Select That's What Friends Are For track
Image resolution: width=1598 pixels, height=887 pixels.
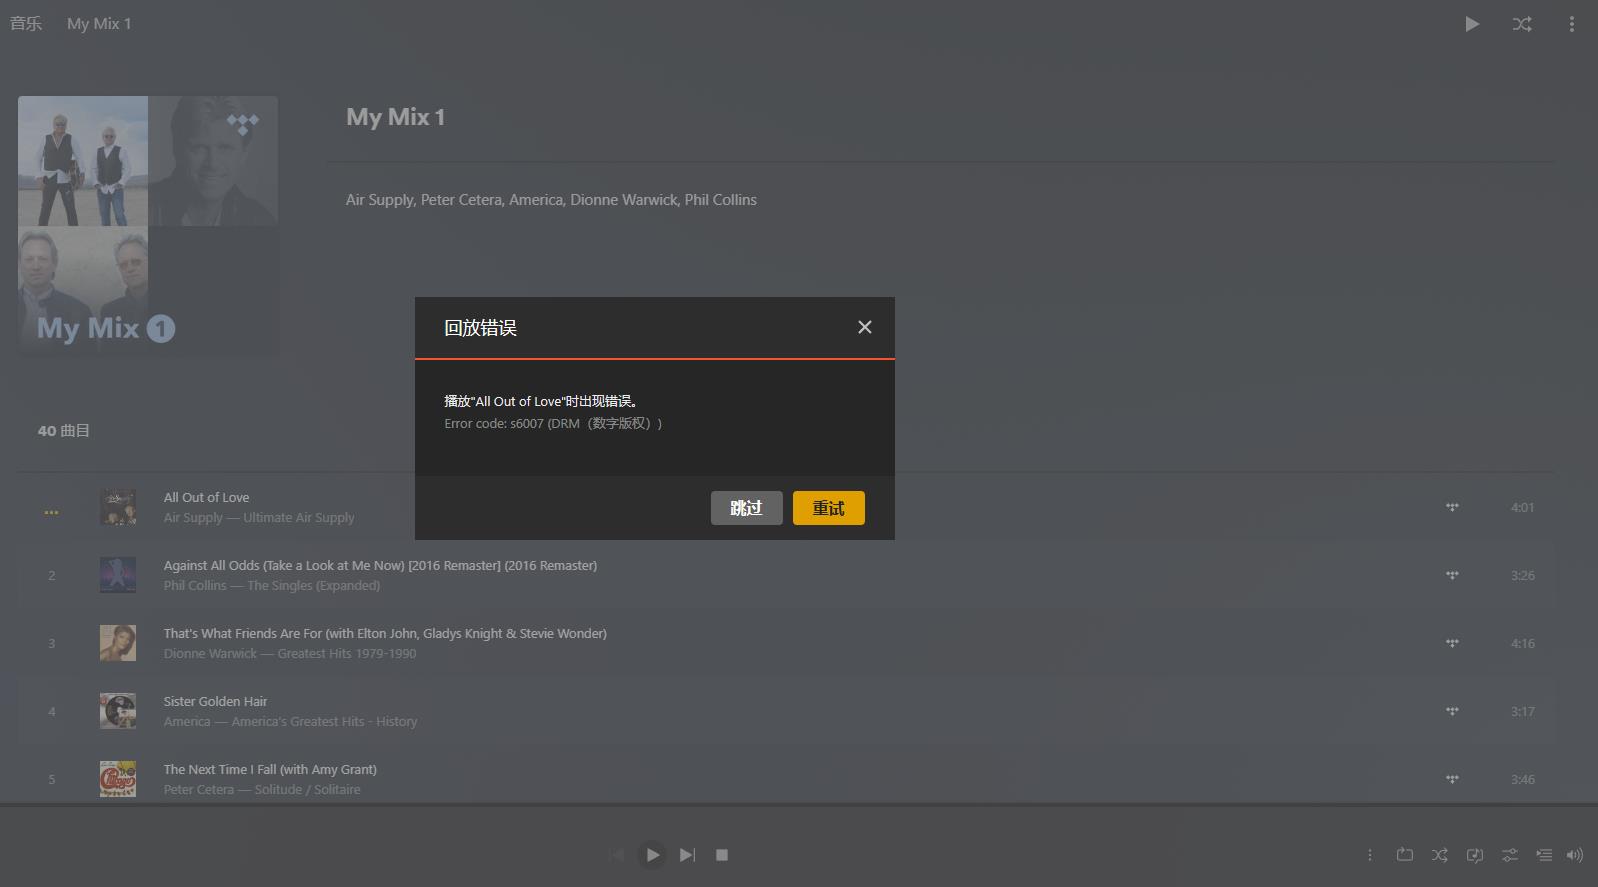coord(385,633)
